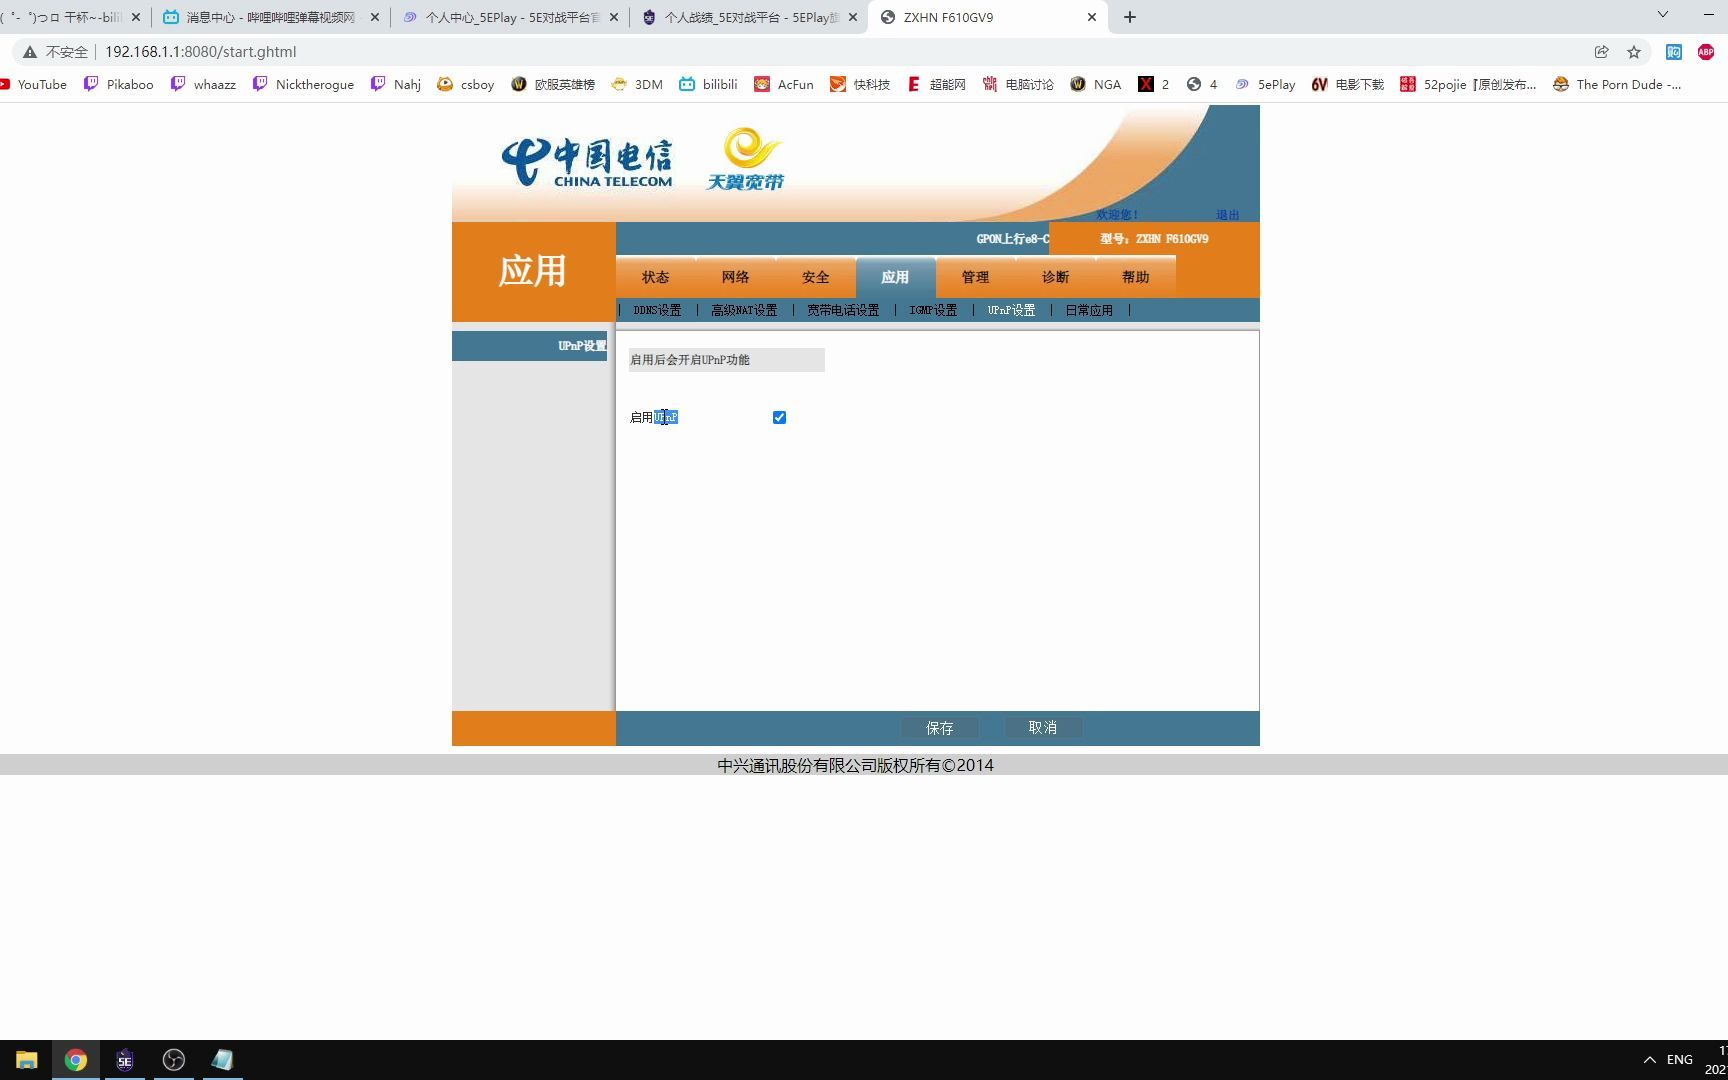Open YouTube bookmark
Viewport: 1728px width, 1080px height.
[x=33, y=85]
